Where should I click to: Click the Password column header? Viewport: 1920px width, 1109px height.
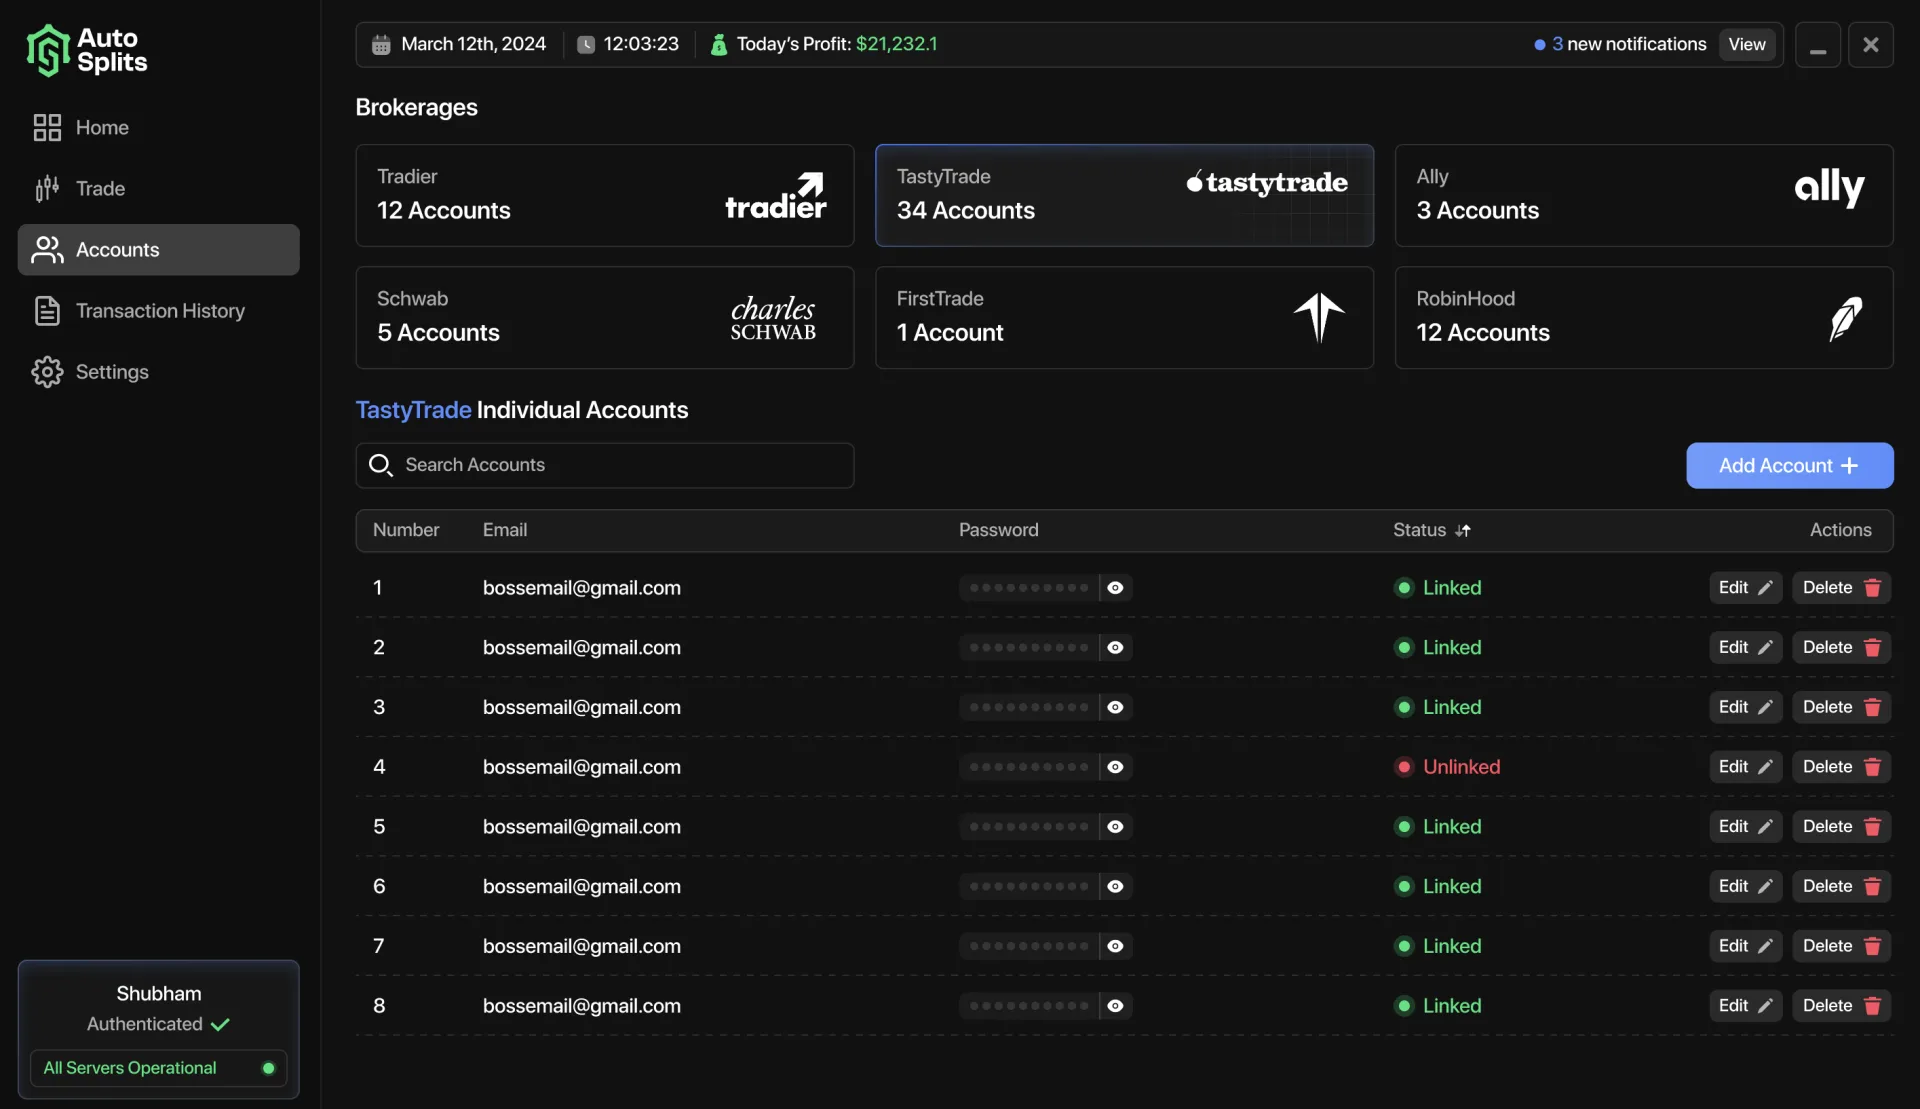click(x=999, y=530)
